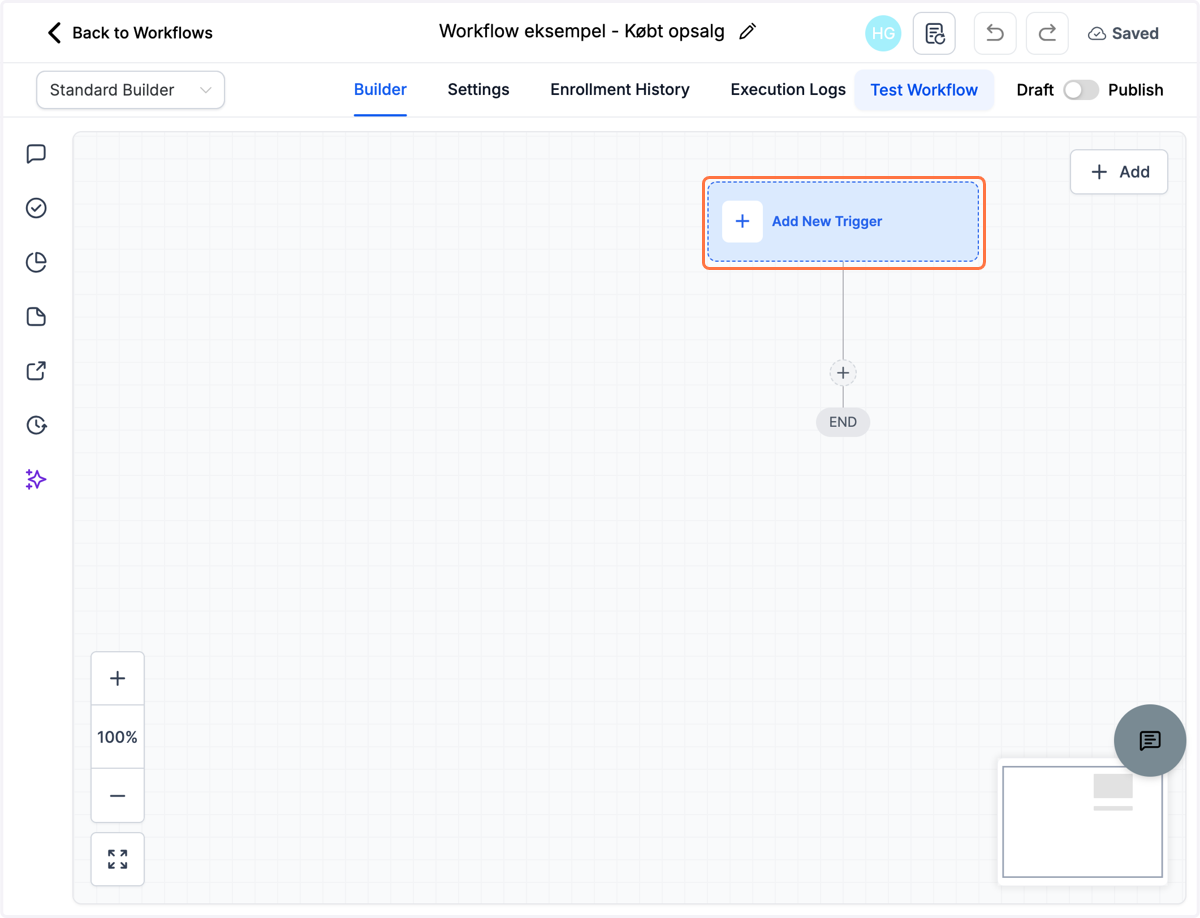The image size is (1200, 918).
Task: Click the workflow title 'Workflow eksempel - Købt opsalg'
Action: click(x=582, y=32)
